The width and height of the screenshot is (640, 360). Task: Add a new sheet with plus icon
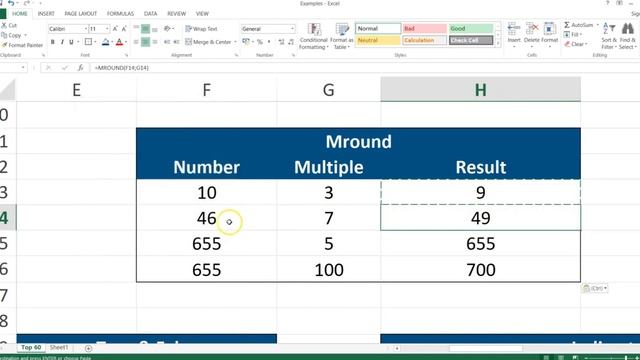click(89, 348)
